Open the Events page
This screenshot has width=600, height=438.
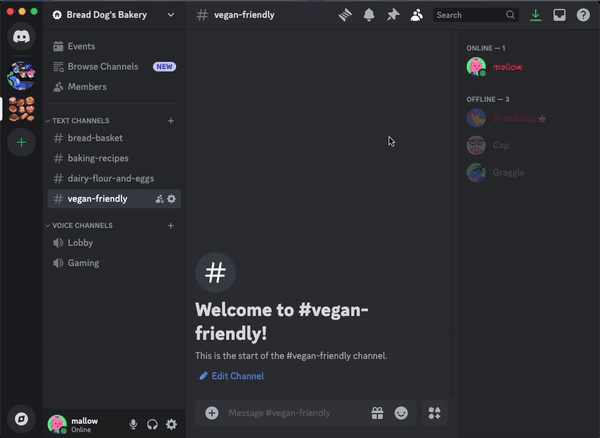tap(114, 46)
